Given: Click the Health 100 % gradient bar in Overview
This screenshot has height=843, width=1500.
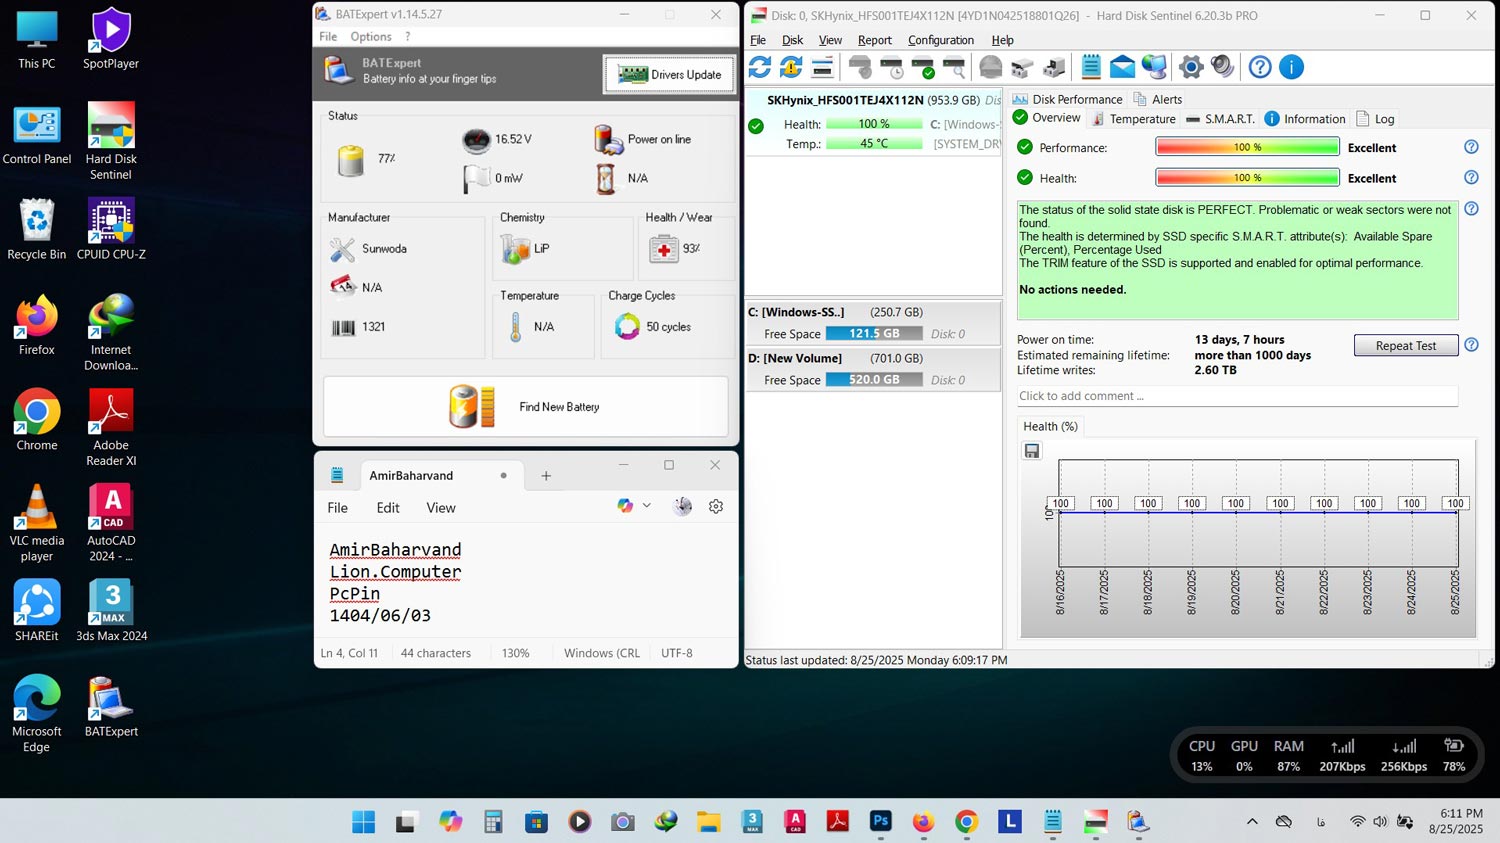Looking at the screenshot, I should [1247, 178].
